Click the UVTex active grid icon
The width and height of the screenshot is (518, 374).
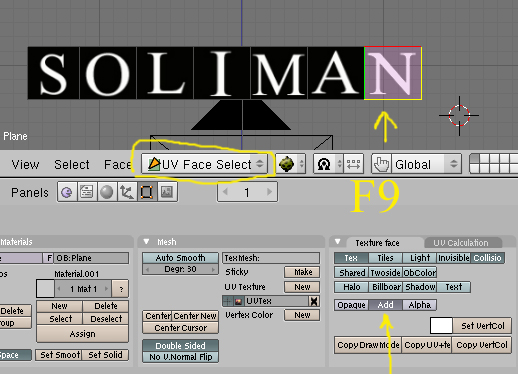pos(228,301)
